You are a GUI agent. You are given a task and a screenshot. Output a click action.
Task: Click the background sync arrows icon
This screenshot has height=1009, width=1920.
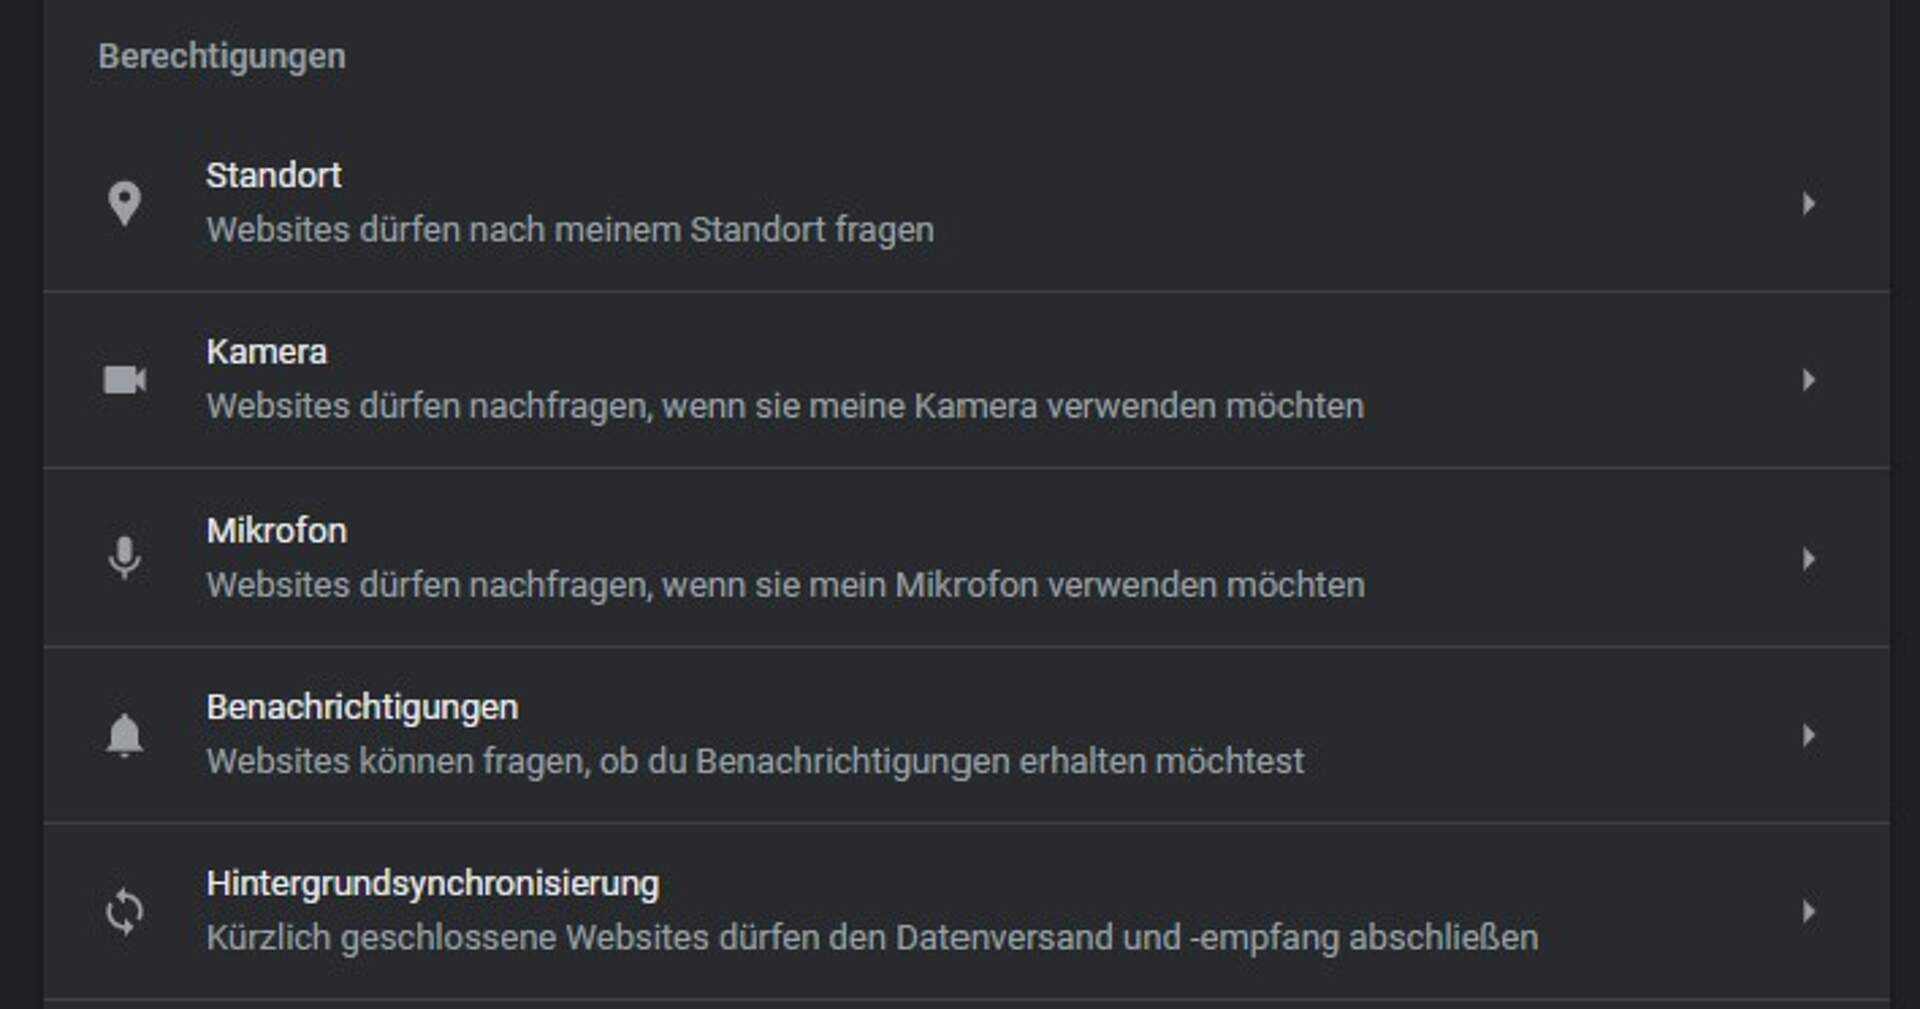click(125, 912)
